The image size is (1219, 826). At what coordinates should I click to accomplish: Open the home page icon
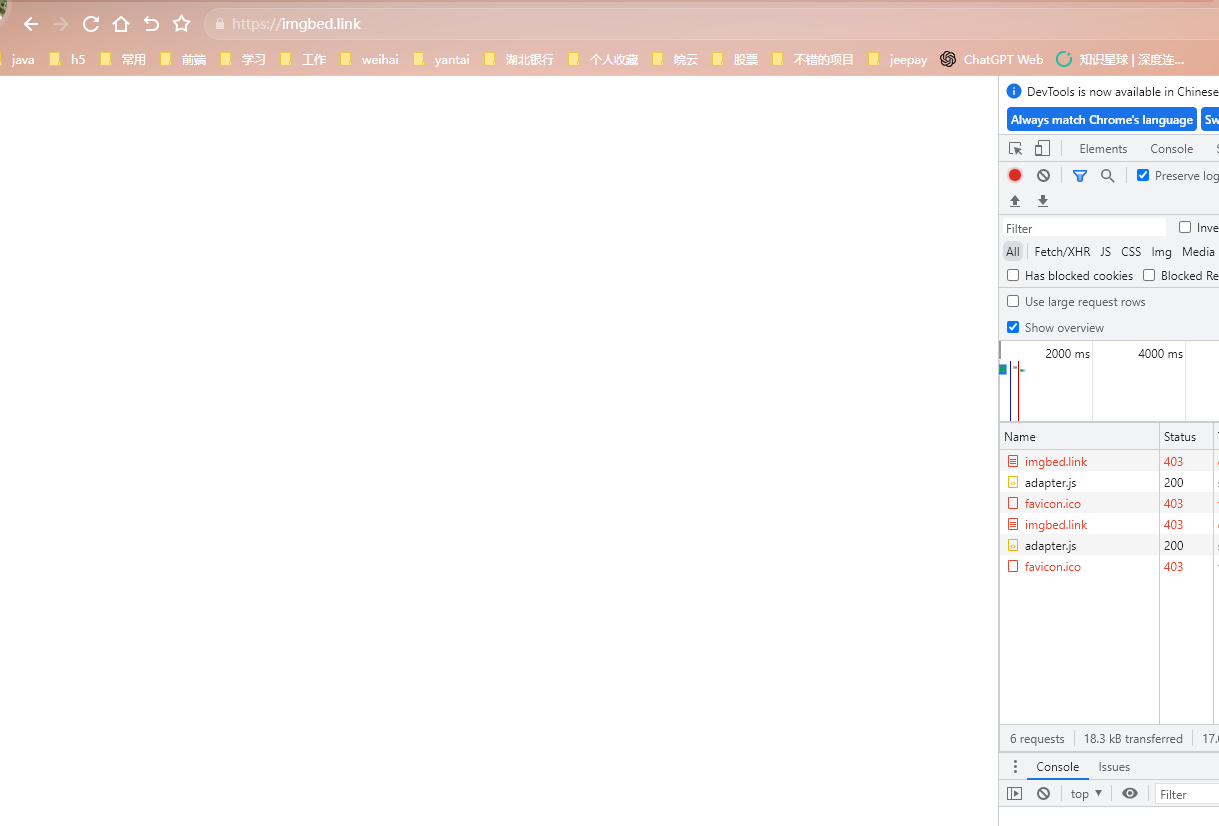[x=121, y=24]
